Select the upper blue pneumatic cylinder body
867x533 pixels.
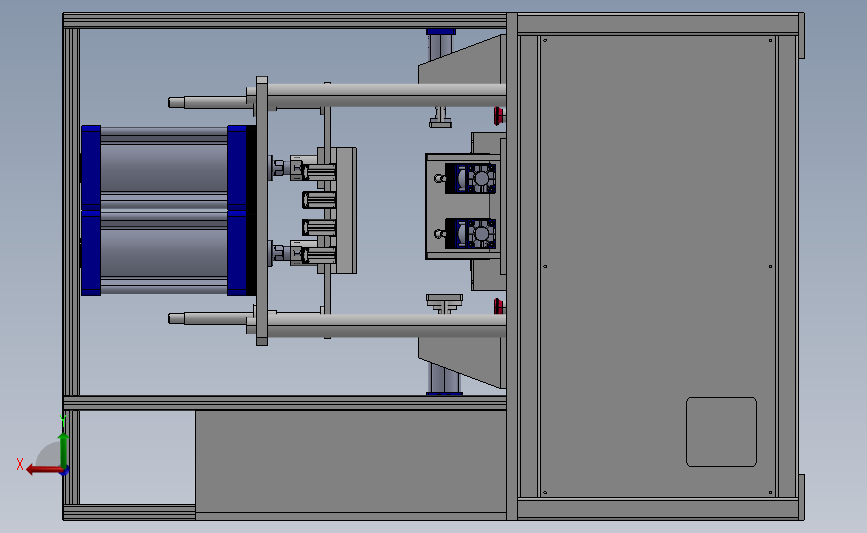164,168
